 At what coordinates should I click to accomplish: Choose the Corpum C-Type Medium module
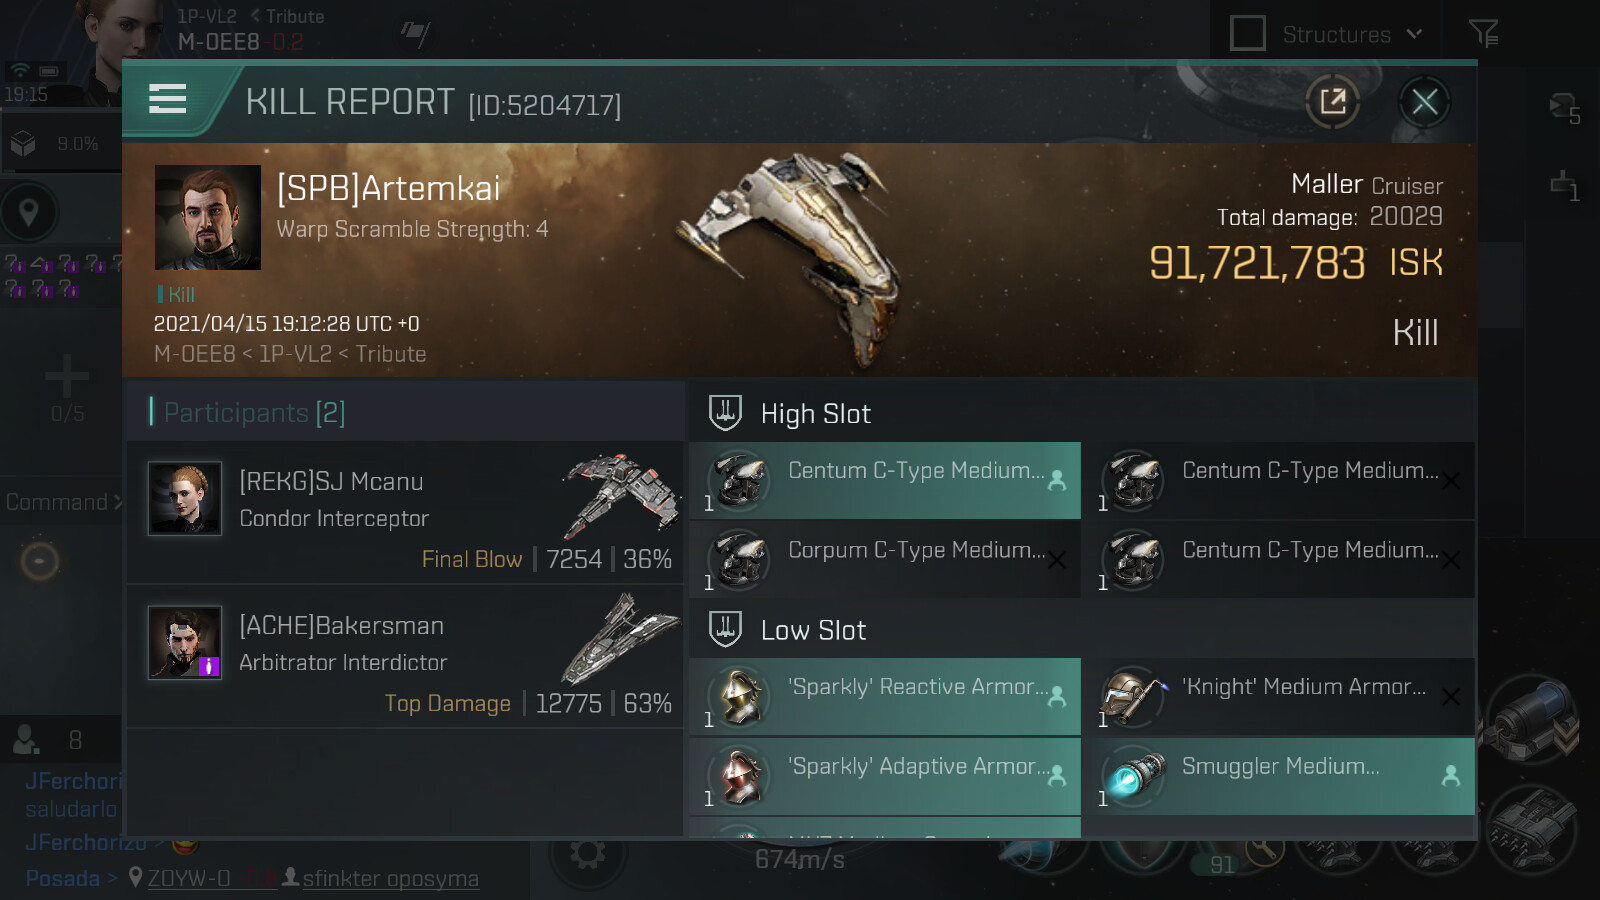885,560
